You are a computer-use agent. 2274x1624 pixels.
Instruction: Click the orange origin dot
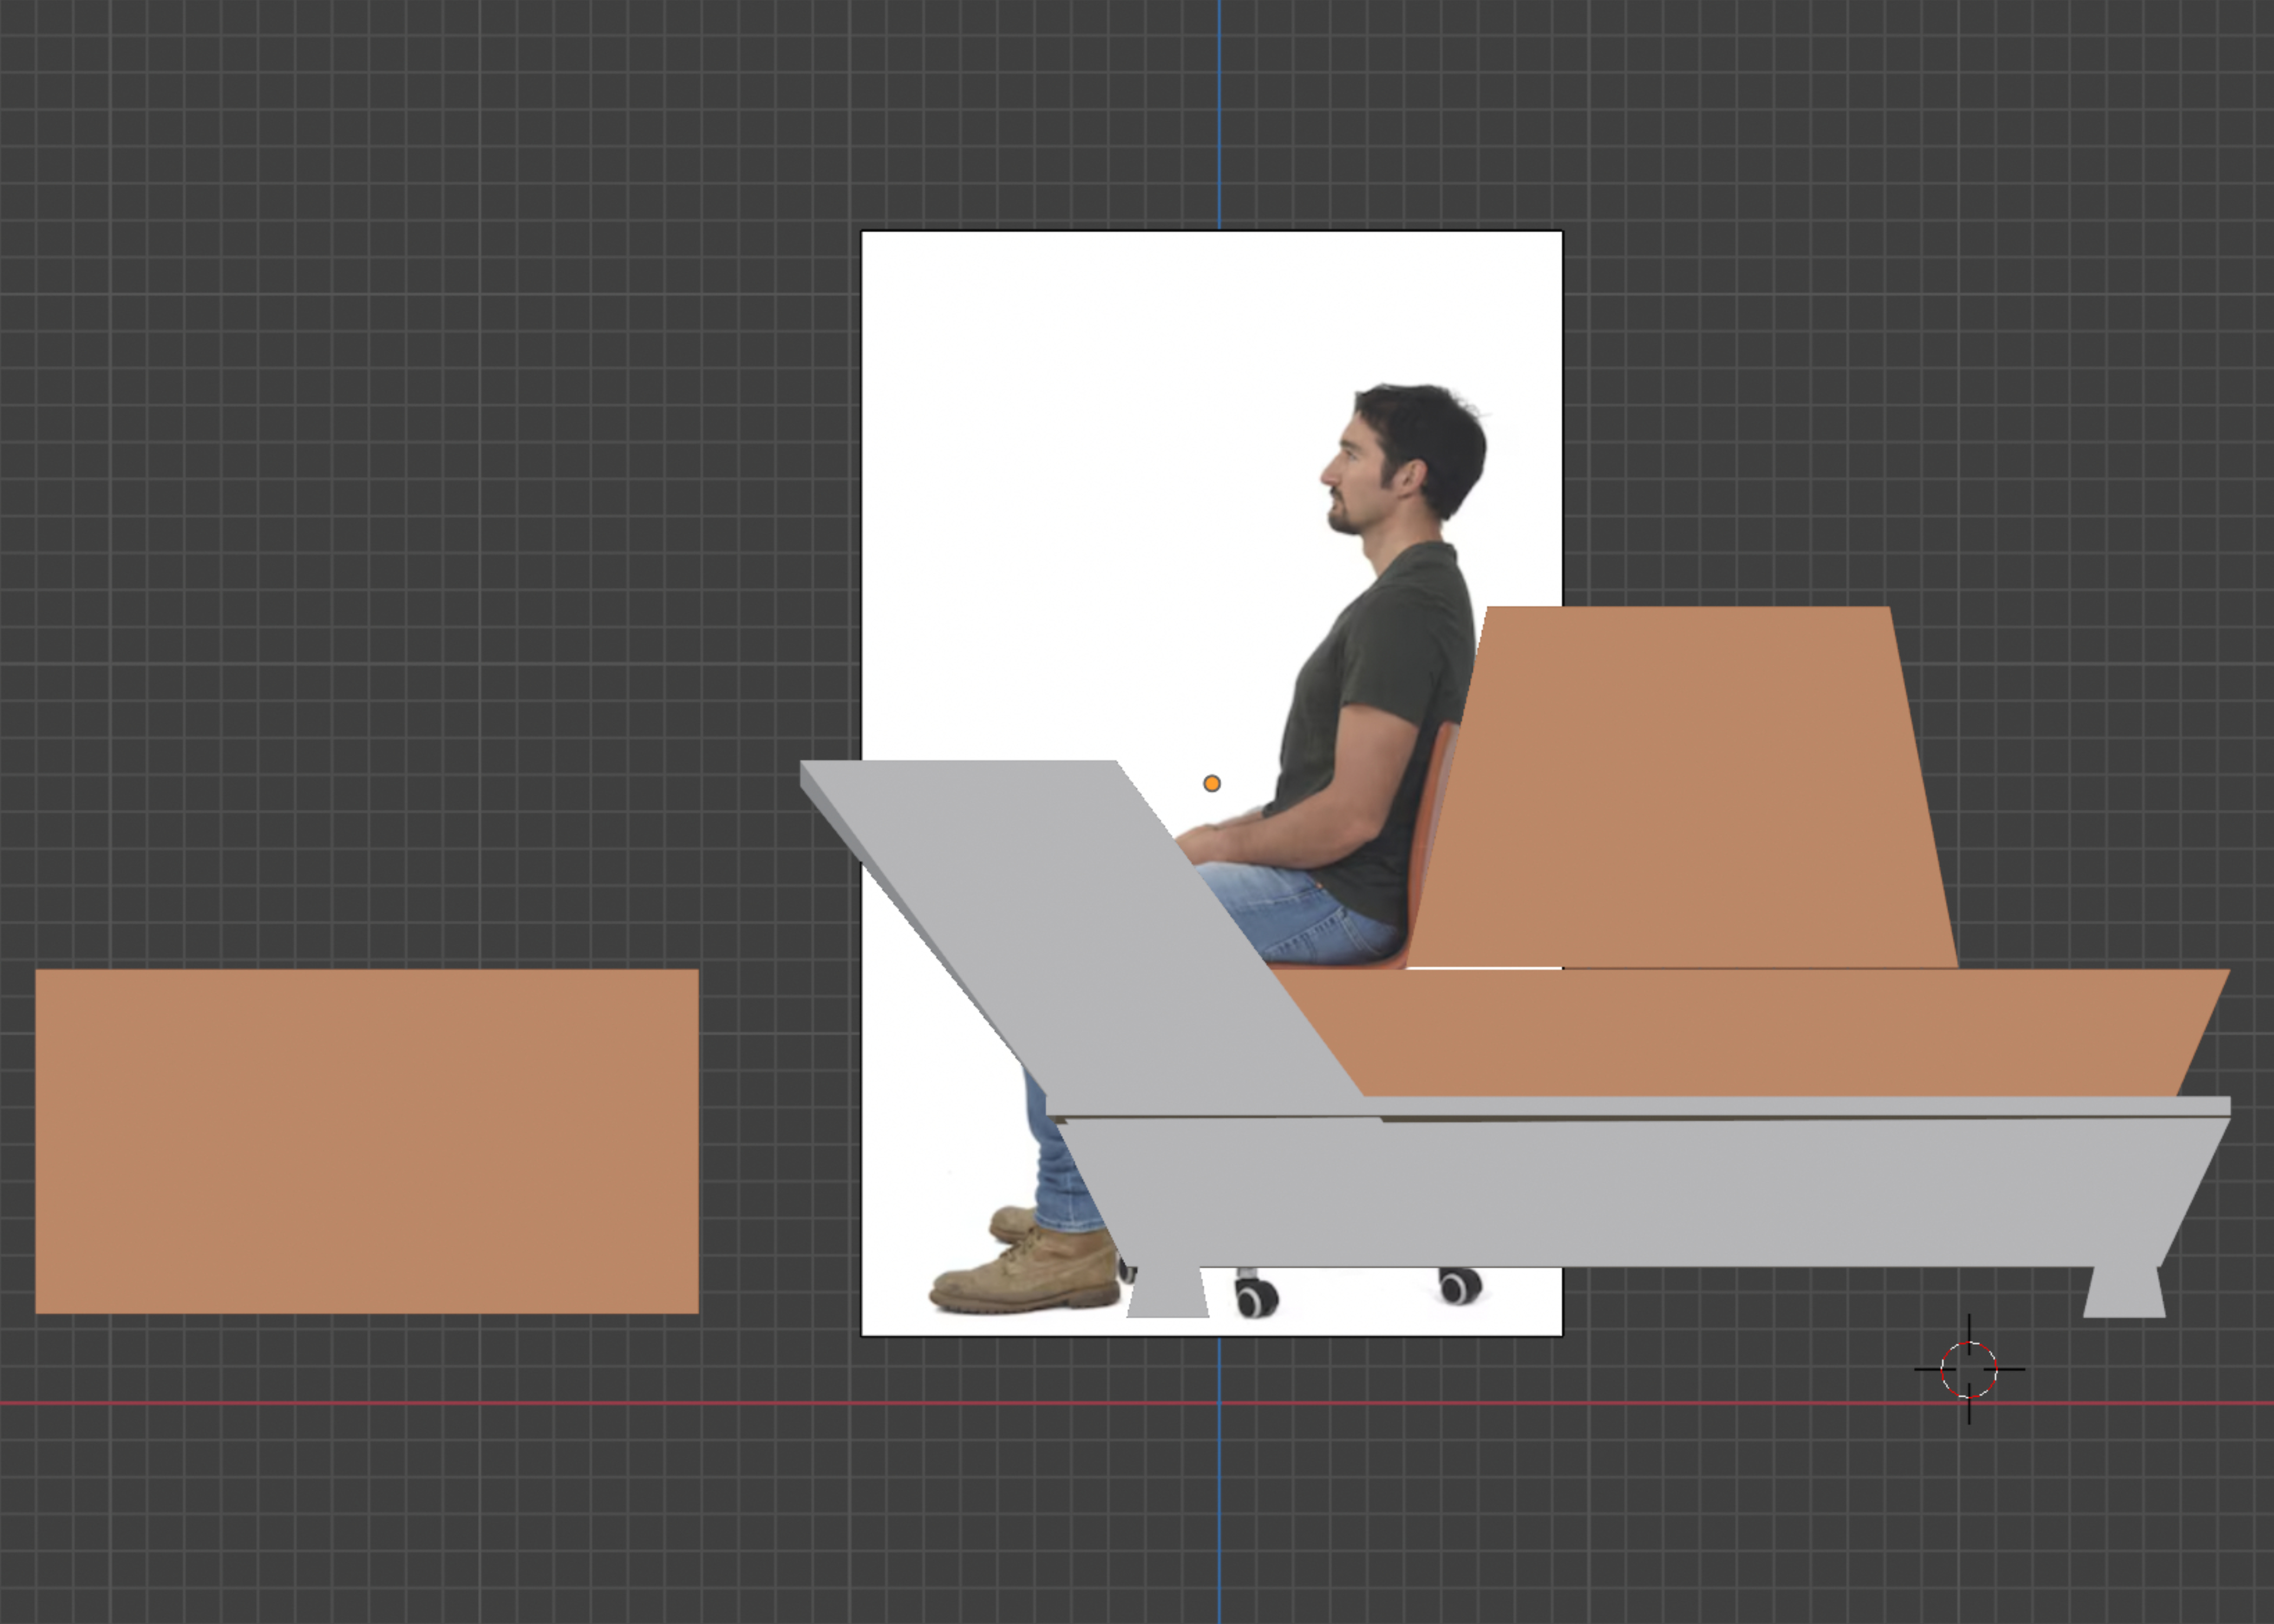point(1212,783)
